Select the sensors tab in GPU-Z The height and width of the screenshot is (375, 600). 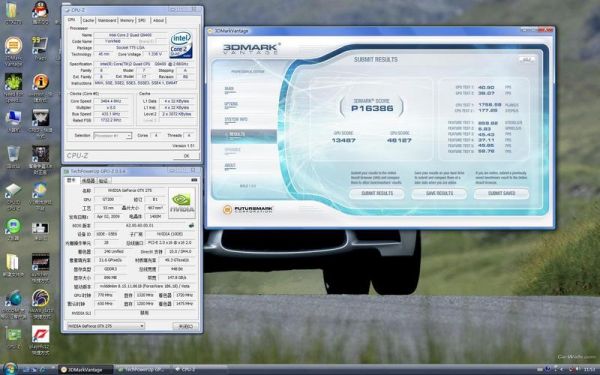pyautogui.click(x=88, y=181)
